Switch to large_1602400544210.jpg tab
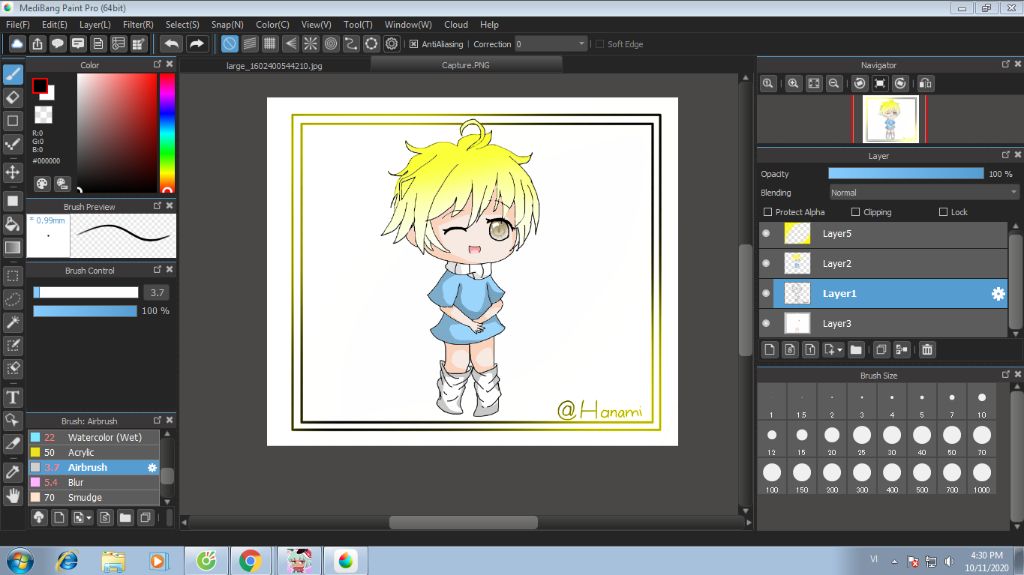Screen dimensions: 1024x575 (x=274, y=65)
